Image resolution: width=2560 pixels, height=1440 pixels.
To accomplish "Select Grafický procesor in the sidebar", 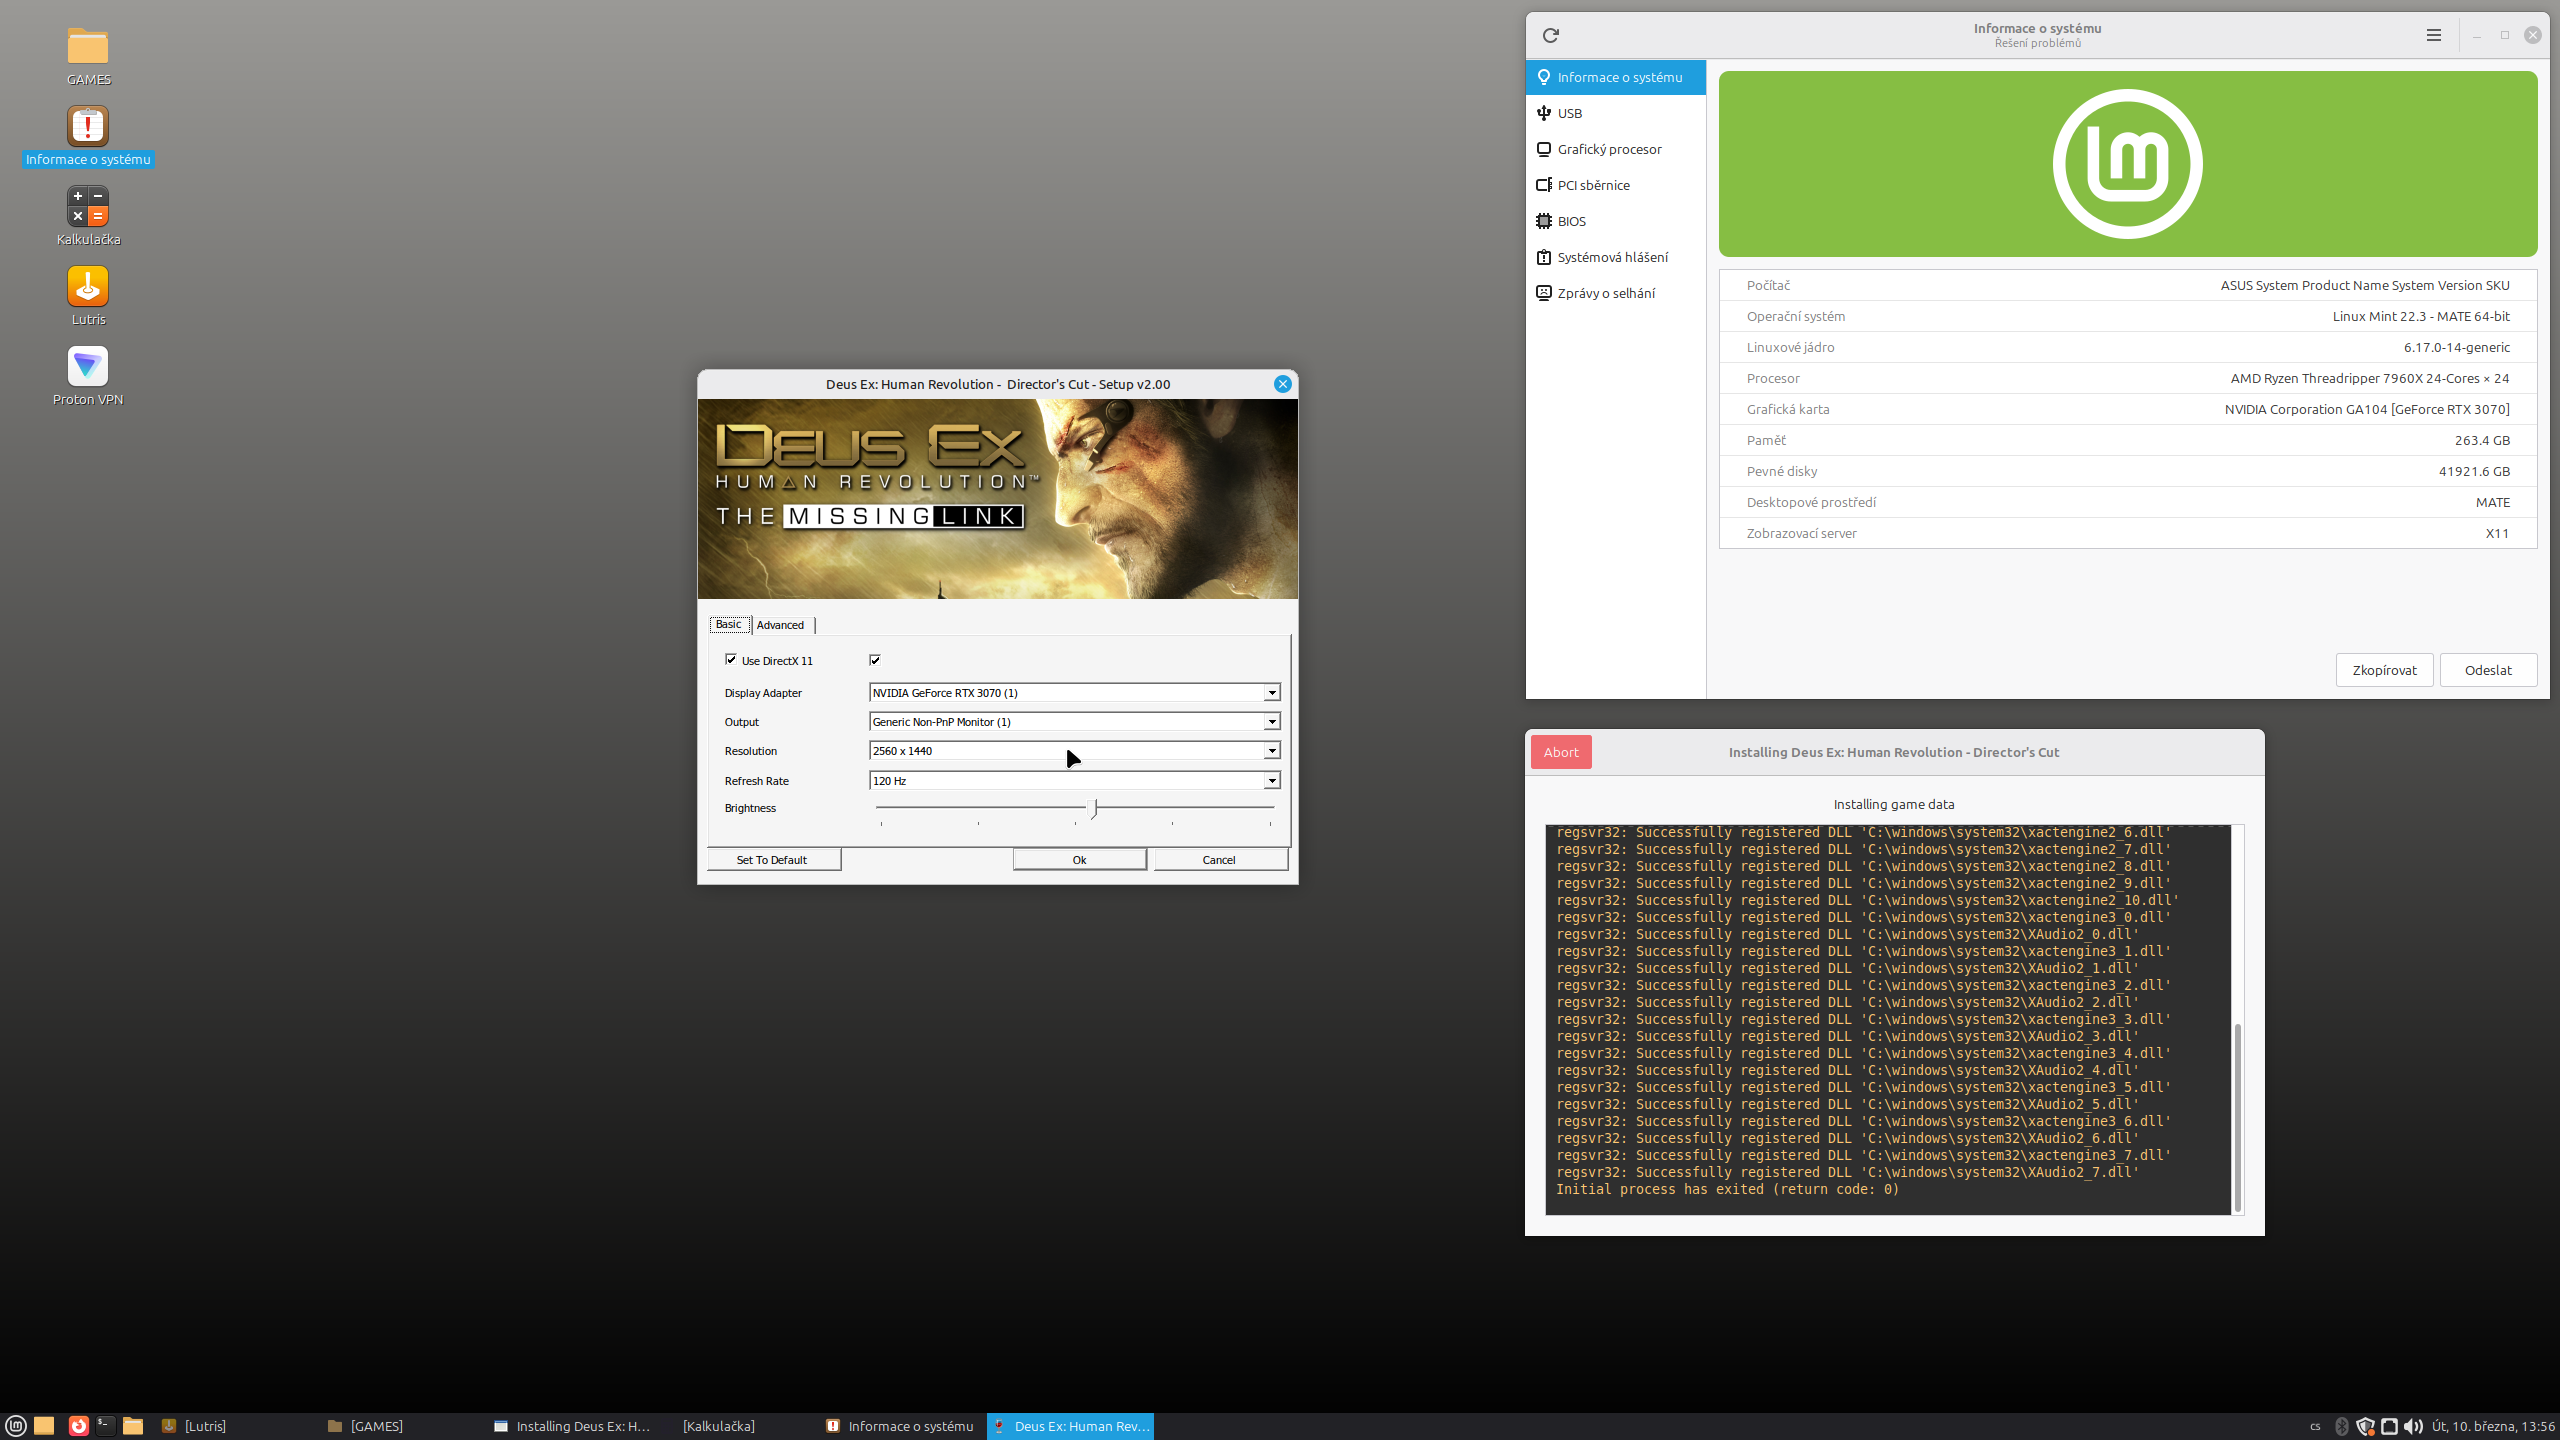I will point(1608,149).
